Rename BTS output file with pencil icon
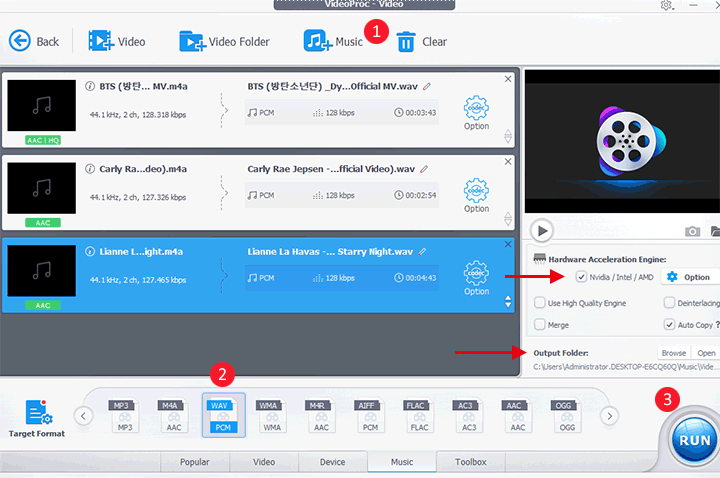 (x=427, y=86)
